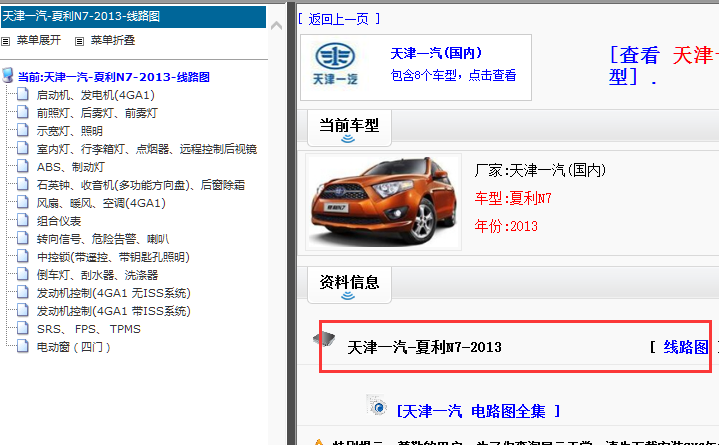Select root node 当前:天津一汽-夏利N7-2013-线路图
Image resolution: width=719 pixels, height=445 pixels.
pyautogui.click(x=114, y=77)
